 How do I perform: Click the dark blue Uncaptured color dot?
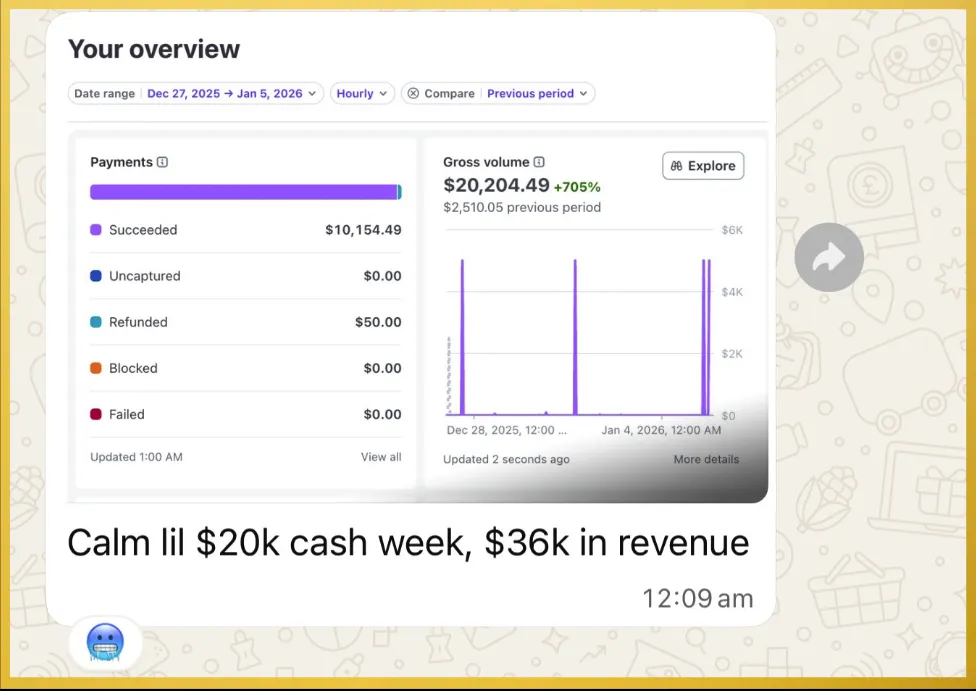coord(96,276)
